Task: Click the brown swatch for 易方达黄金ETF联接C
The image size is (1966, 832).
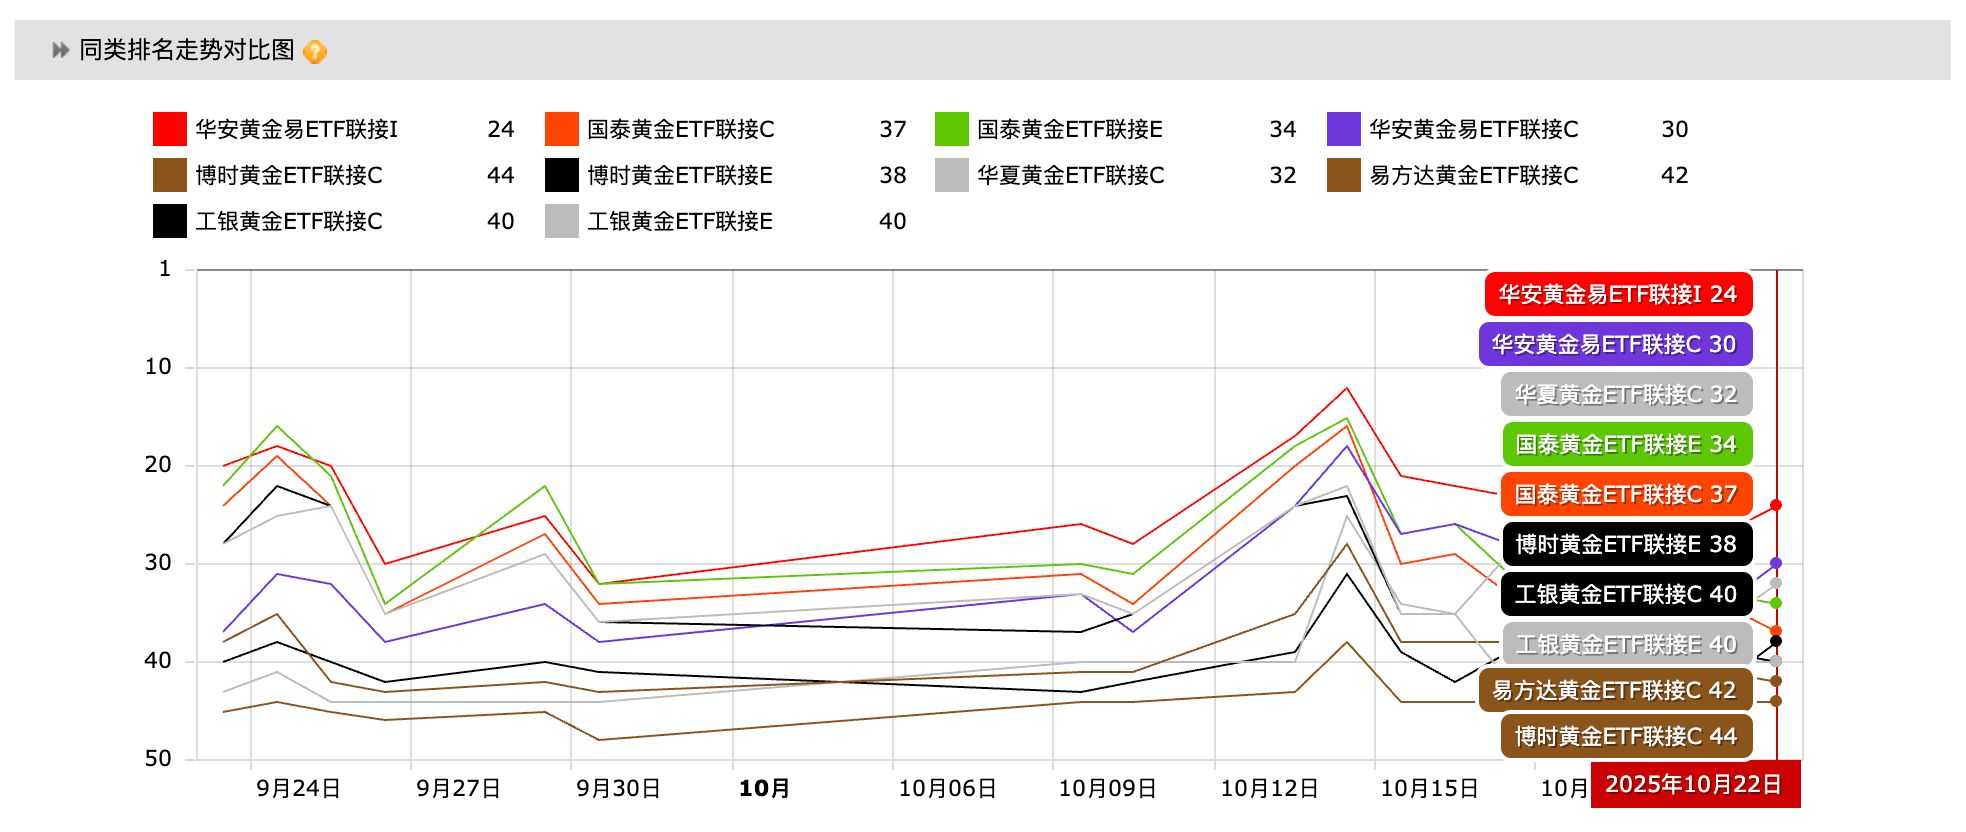Action: point(1344,175)
